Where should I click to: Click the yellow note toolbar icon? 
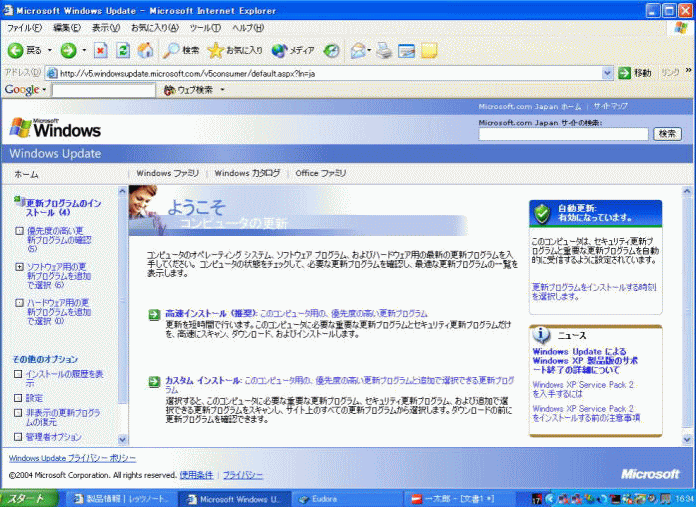(x=429, y=51)
